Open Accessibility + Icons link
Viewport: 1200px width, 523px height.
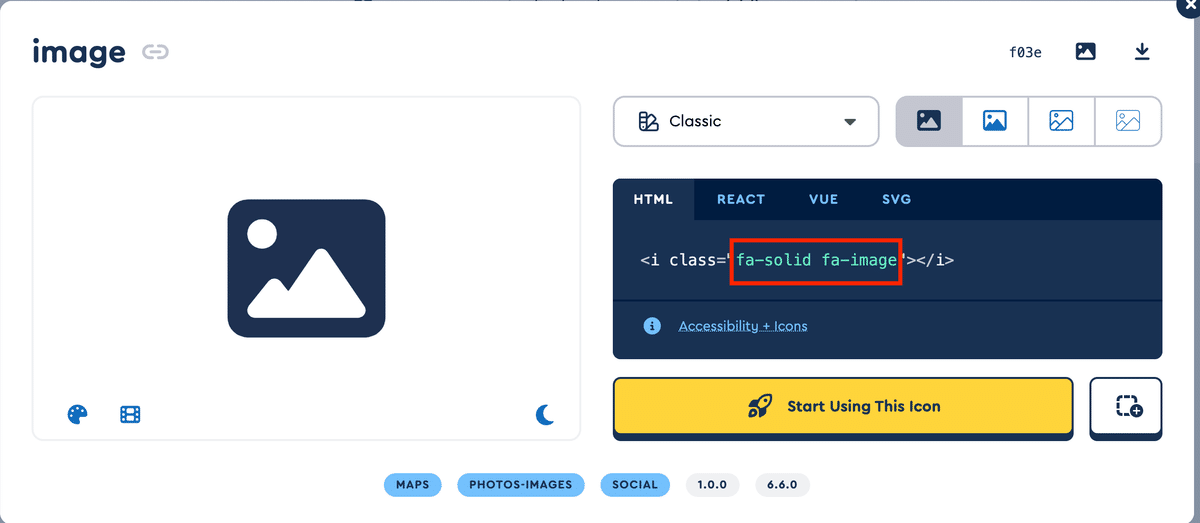point(743,326)
